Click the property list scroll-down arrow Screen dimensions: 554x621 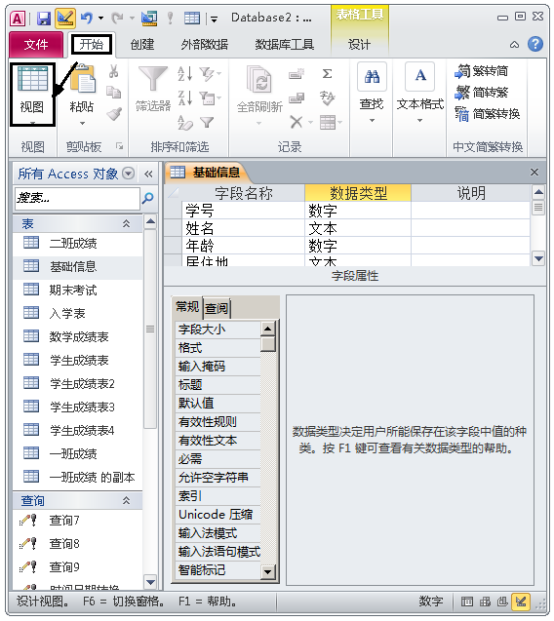[268, 571]
